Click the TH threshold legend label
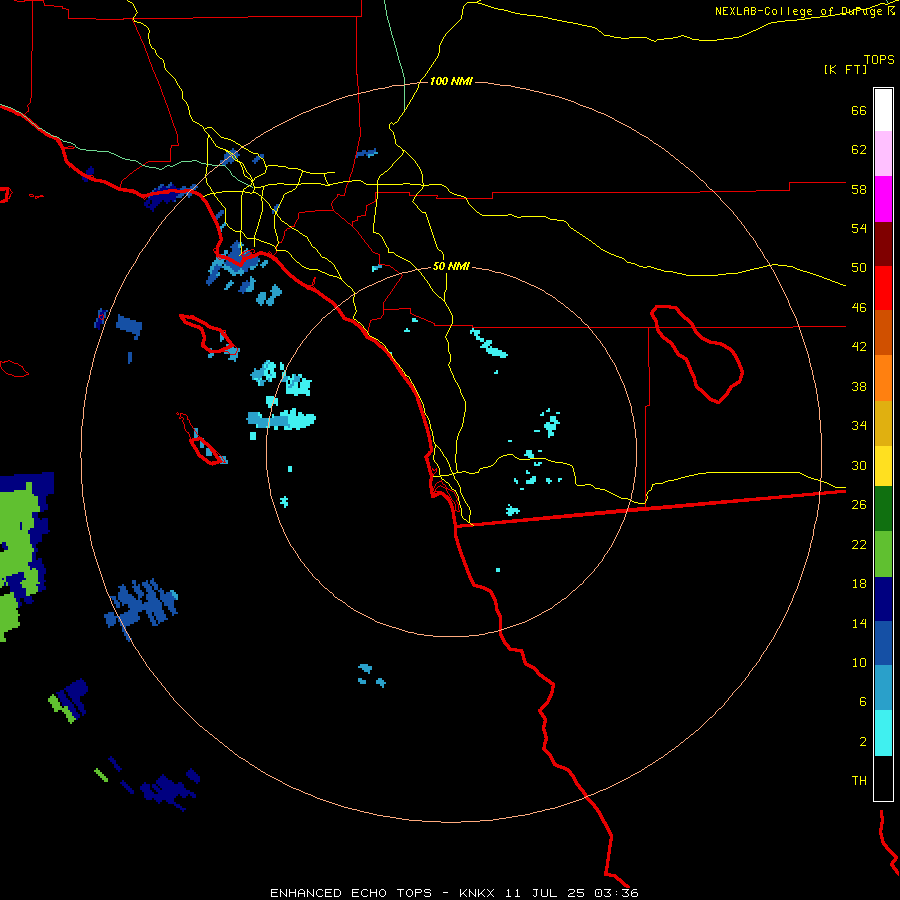Viewport: 900px width, 900px height. coord(859,781)
